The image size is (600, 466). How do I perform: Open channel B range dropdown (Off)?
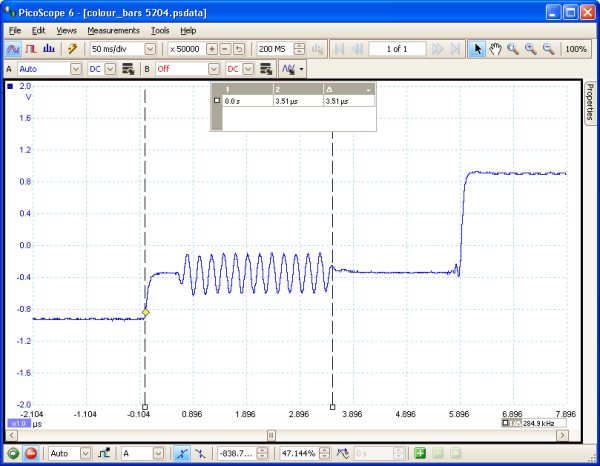click(x=214, y=69)
